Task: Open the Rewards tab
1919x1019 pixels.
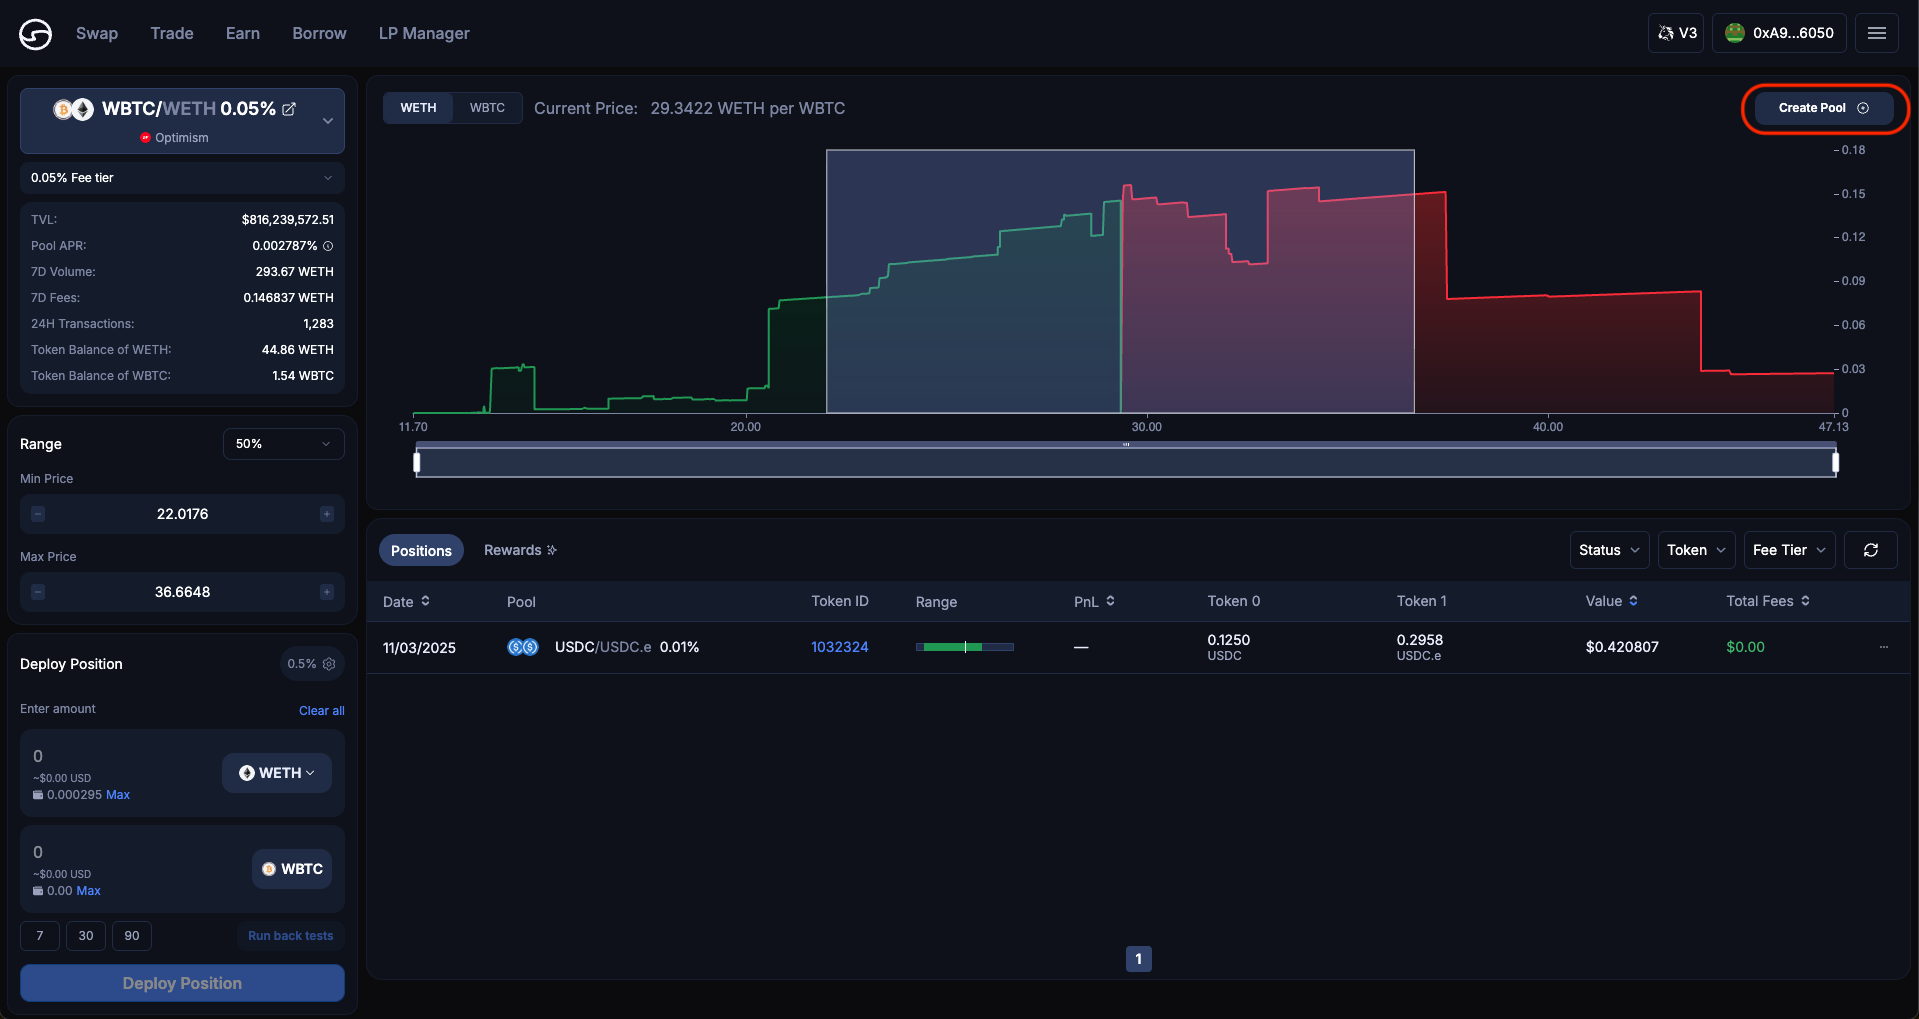Action: coord(520,550)
